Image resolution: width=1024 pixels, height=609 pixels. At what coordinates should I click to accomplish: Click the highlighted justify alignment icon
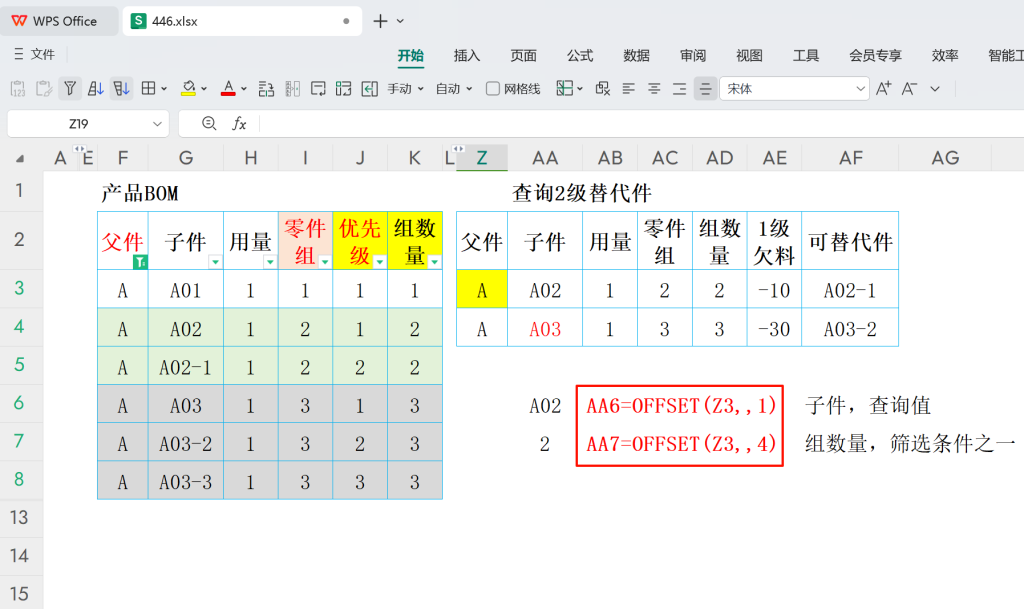[705, 89]
